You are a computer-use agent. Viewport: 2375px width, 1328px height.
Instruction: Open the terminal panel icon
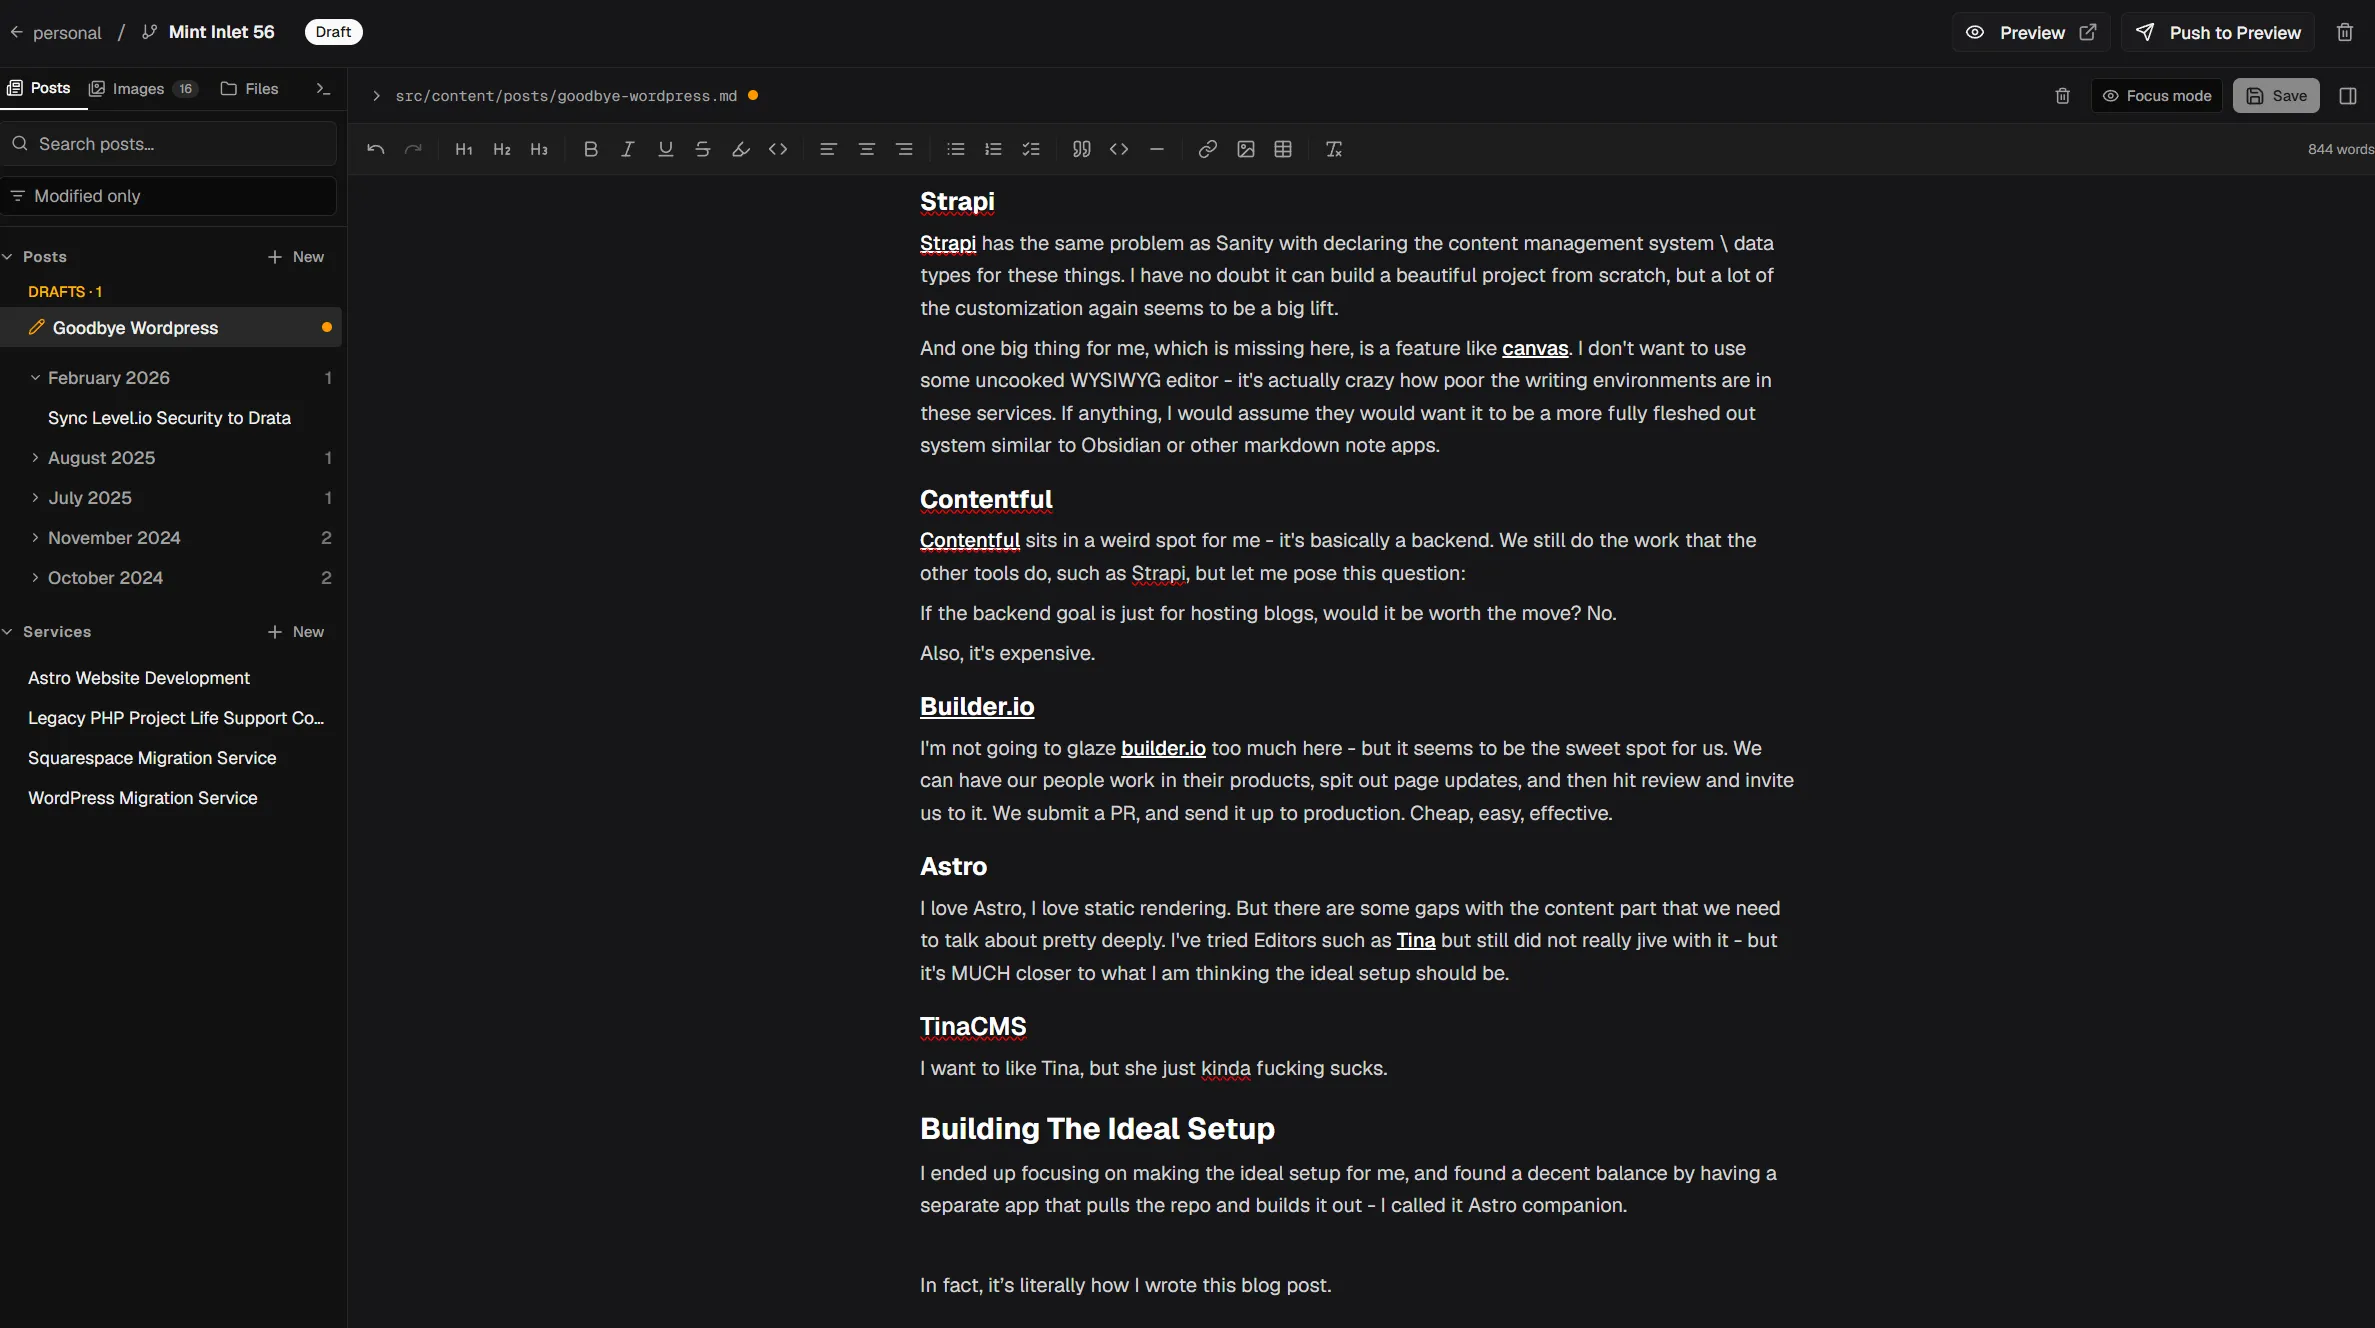tap(323, 89)
